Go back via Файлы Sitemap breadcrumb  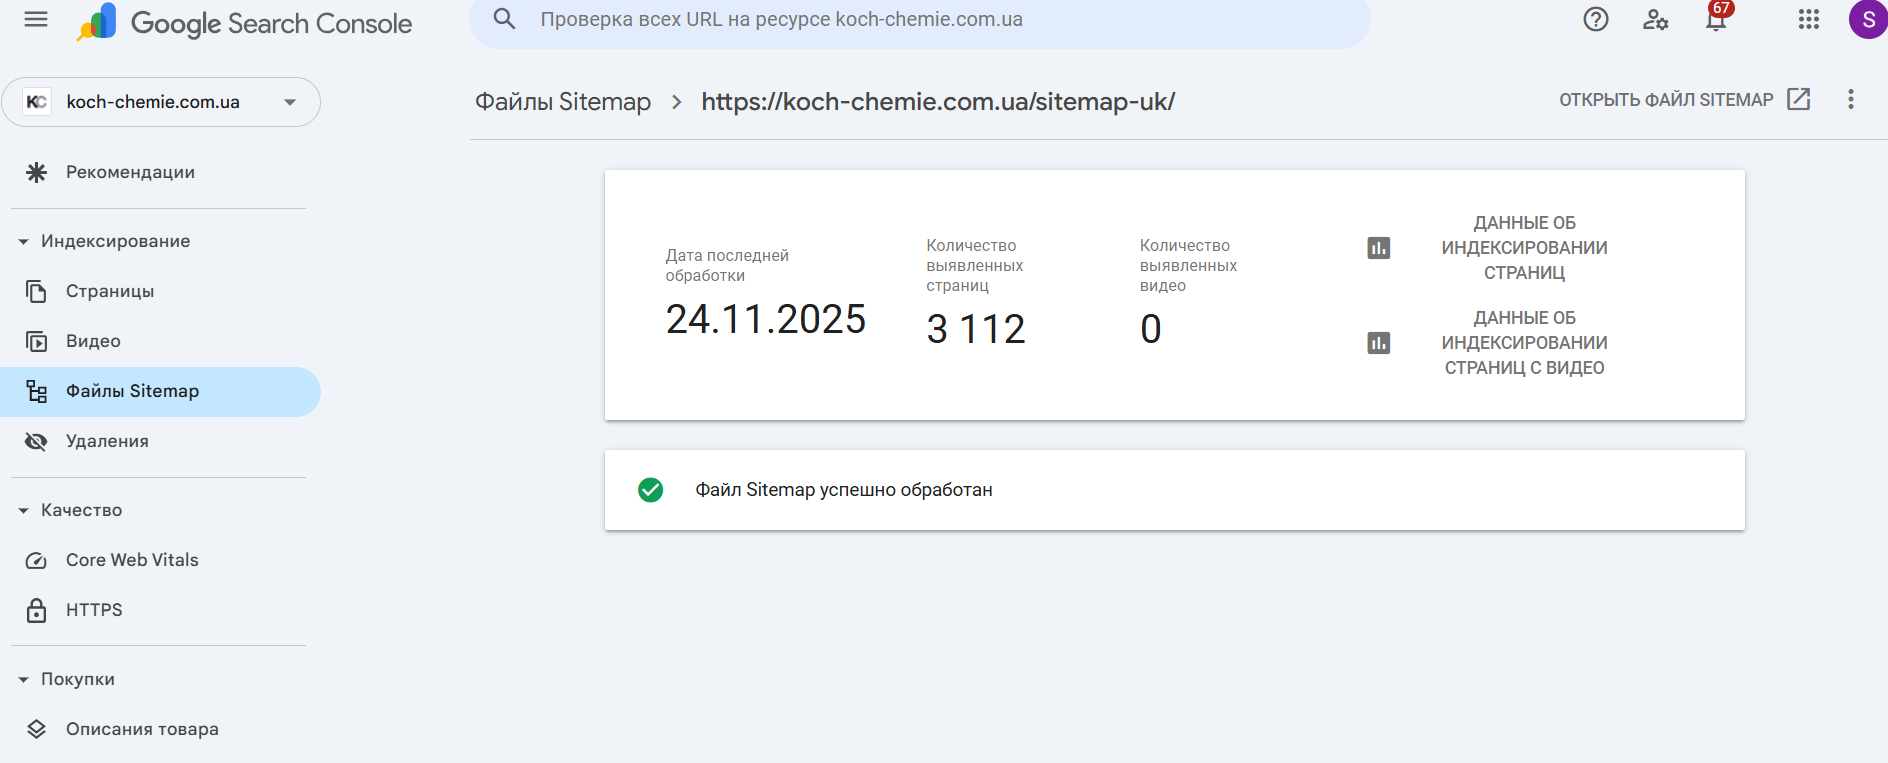(563, 102)
